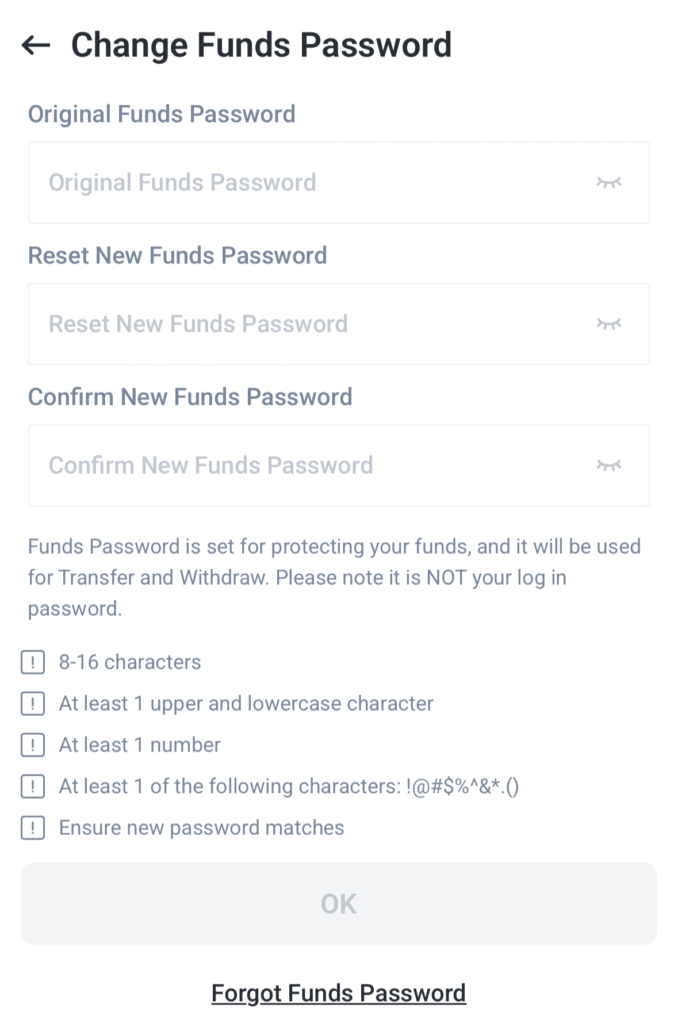Click exclamation icon beside upper and lowercase rule
Viewport: 678px width, 1024px height.
click(x=33, y=704)
